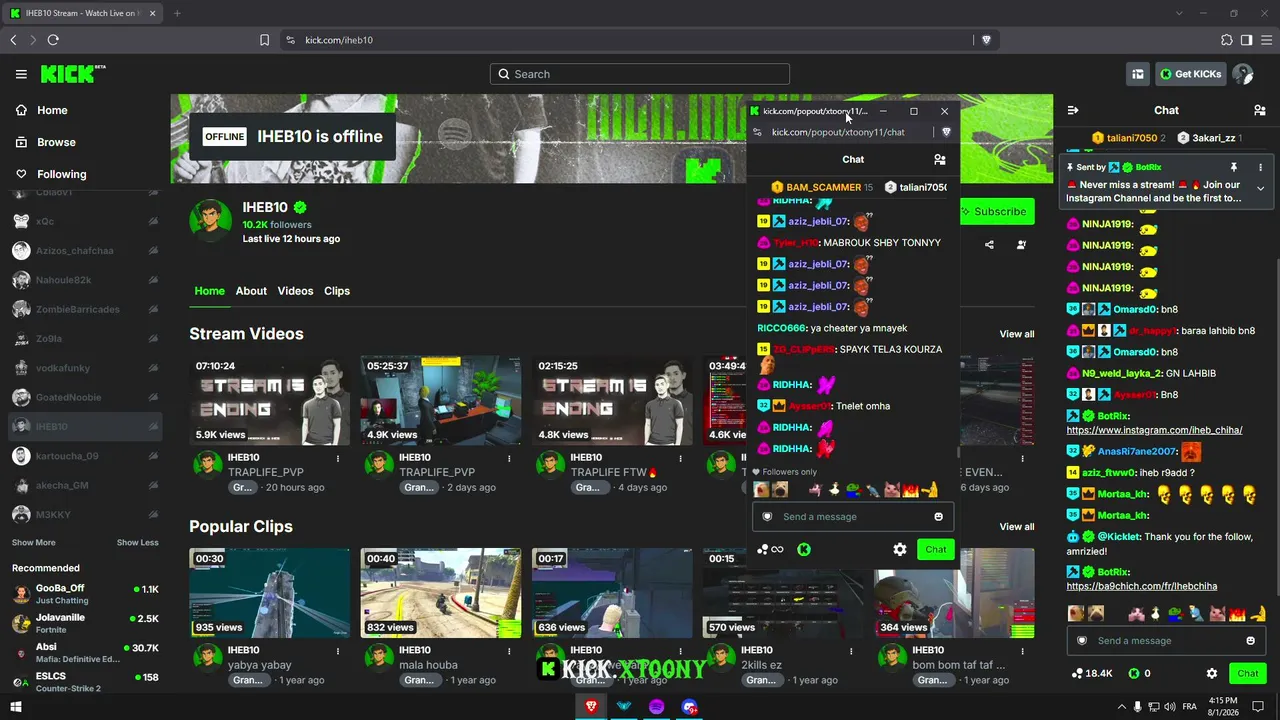
Task: View all Stream Videos
Action: click(1017, 334)
